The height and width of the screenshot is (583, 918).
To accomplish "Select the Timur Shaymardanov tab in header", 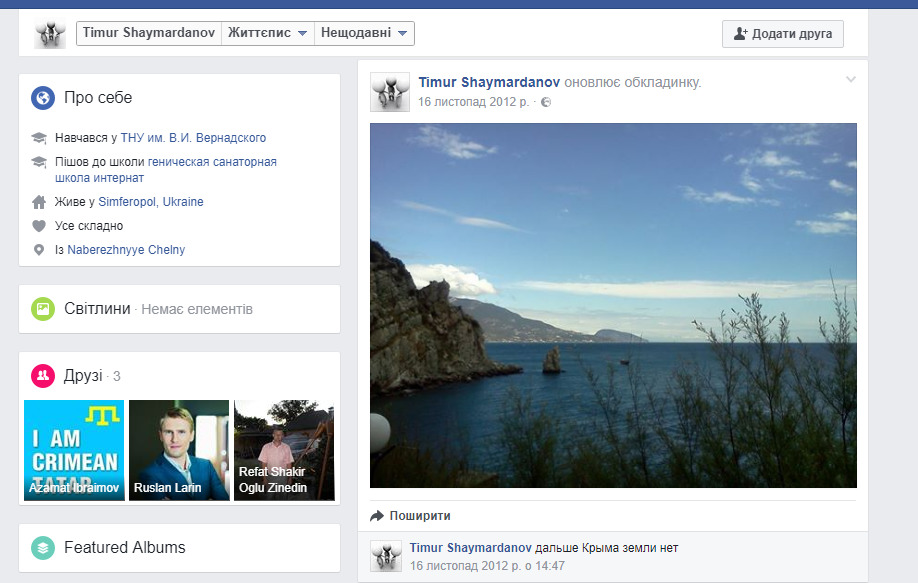I will (x=149, y=33).
